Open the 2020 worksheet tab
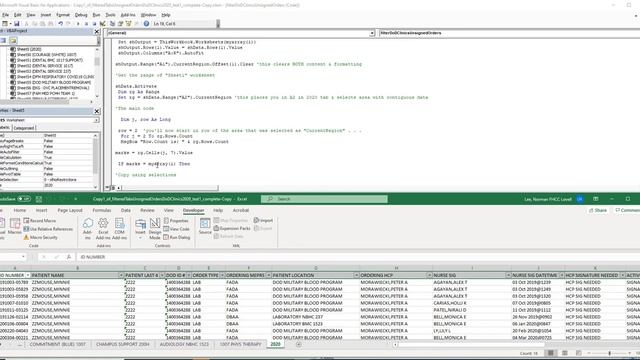The image size is (640, 360). coord(276,344)
